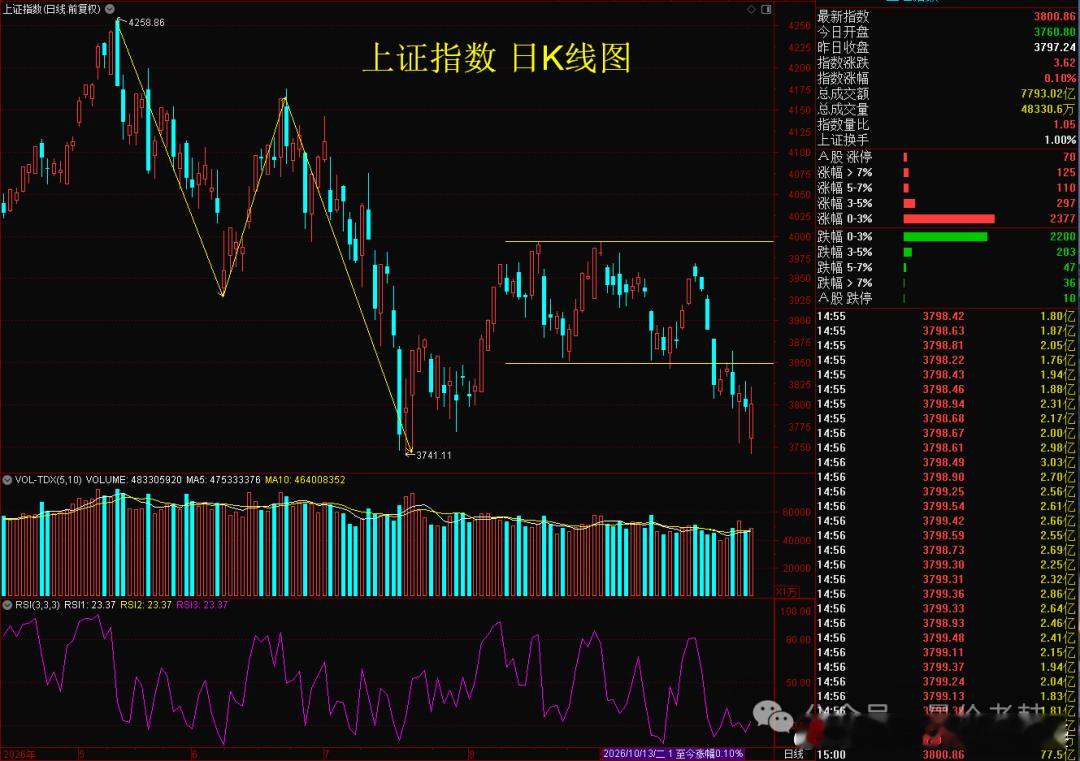Select the 涨幅 3-5% row label

(844, 203)
